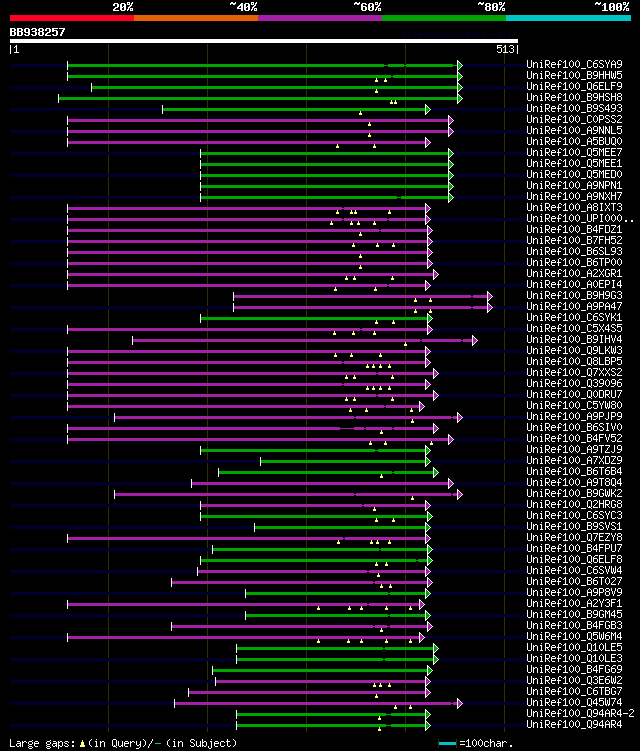
Task: Select the UniRef100_Q10LE5 label
Action: 574,648
